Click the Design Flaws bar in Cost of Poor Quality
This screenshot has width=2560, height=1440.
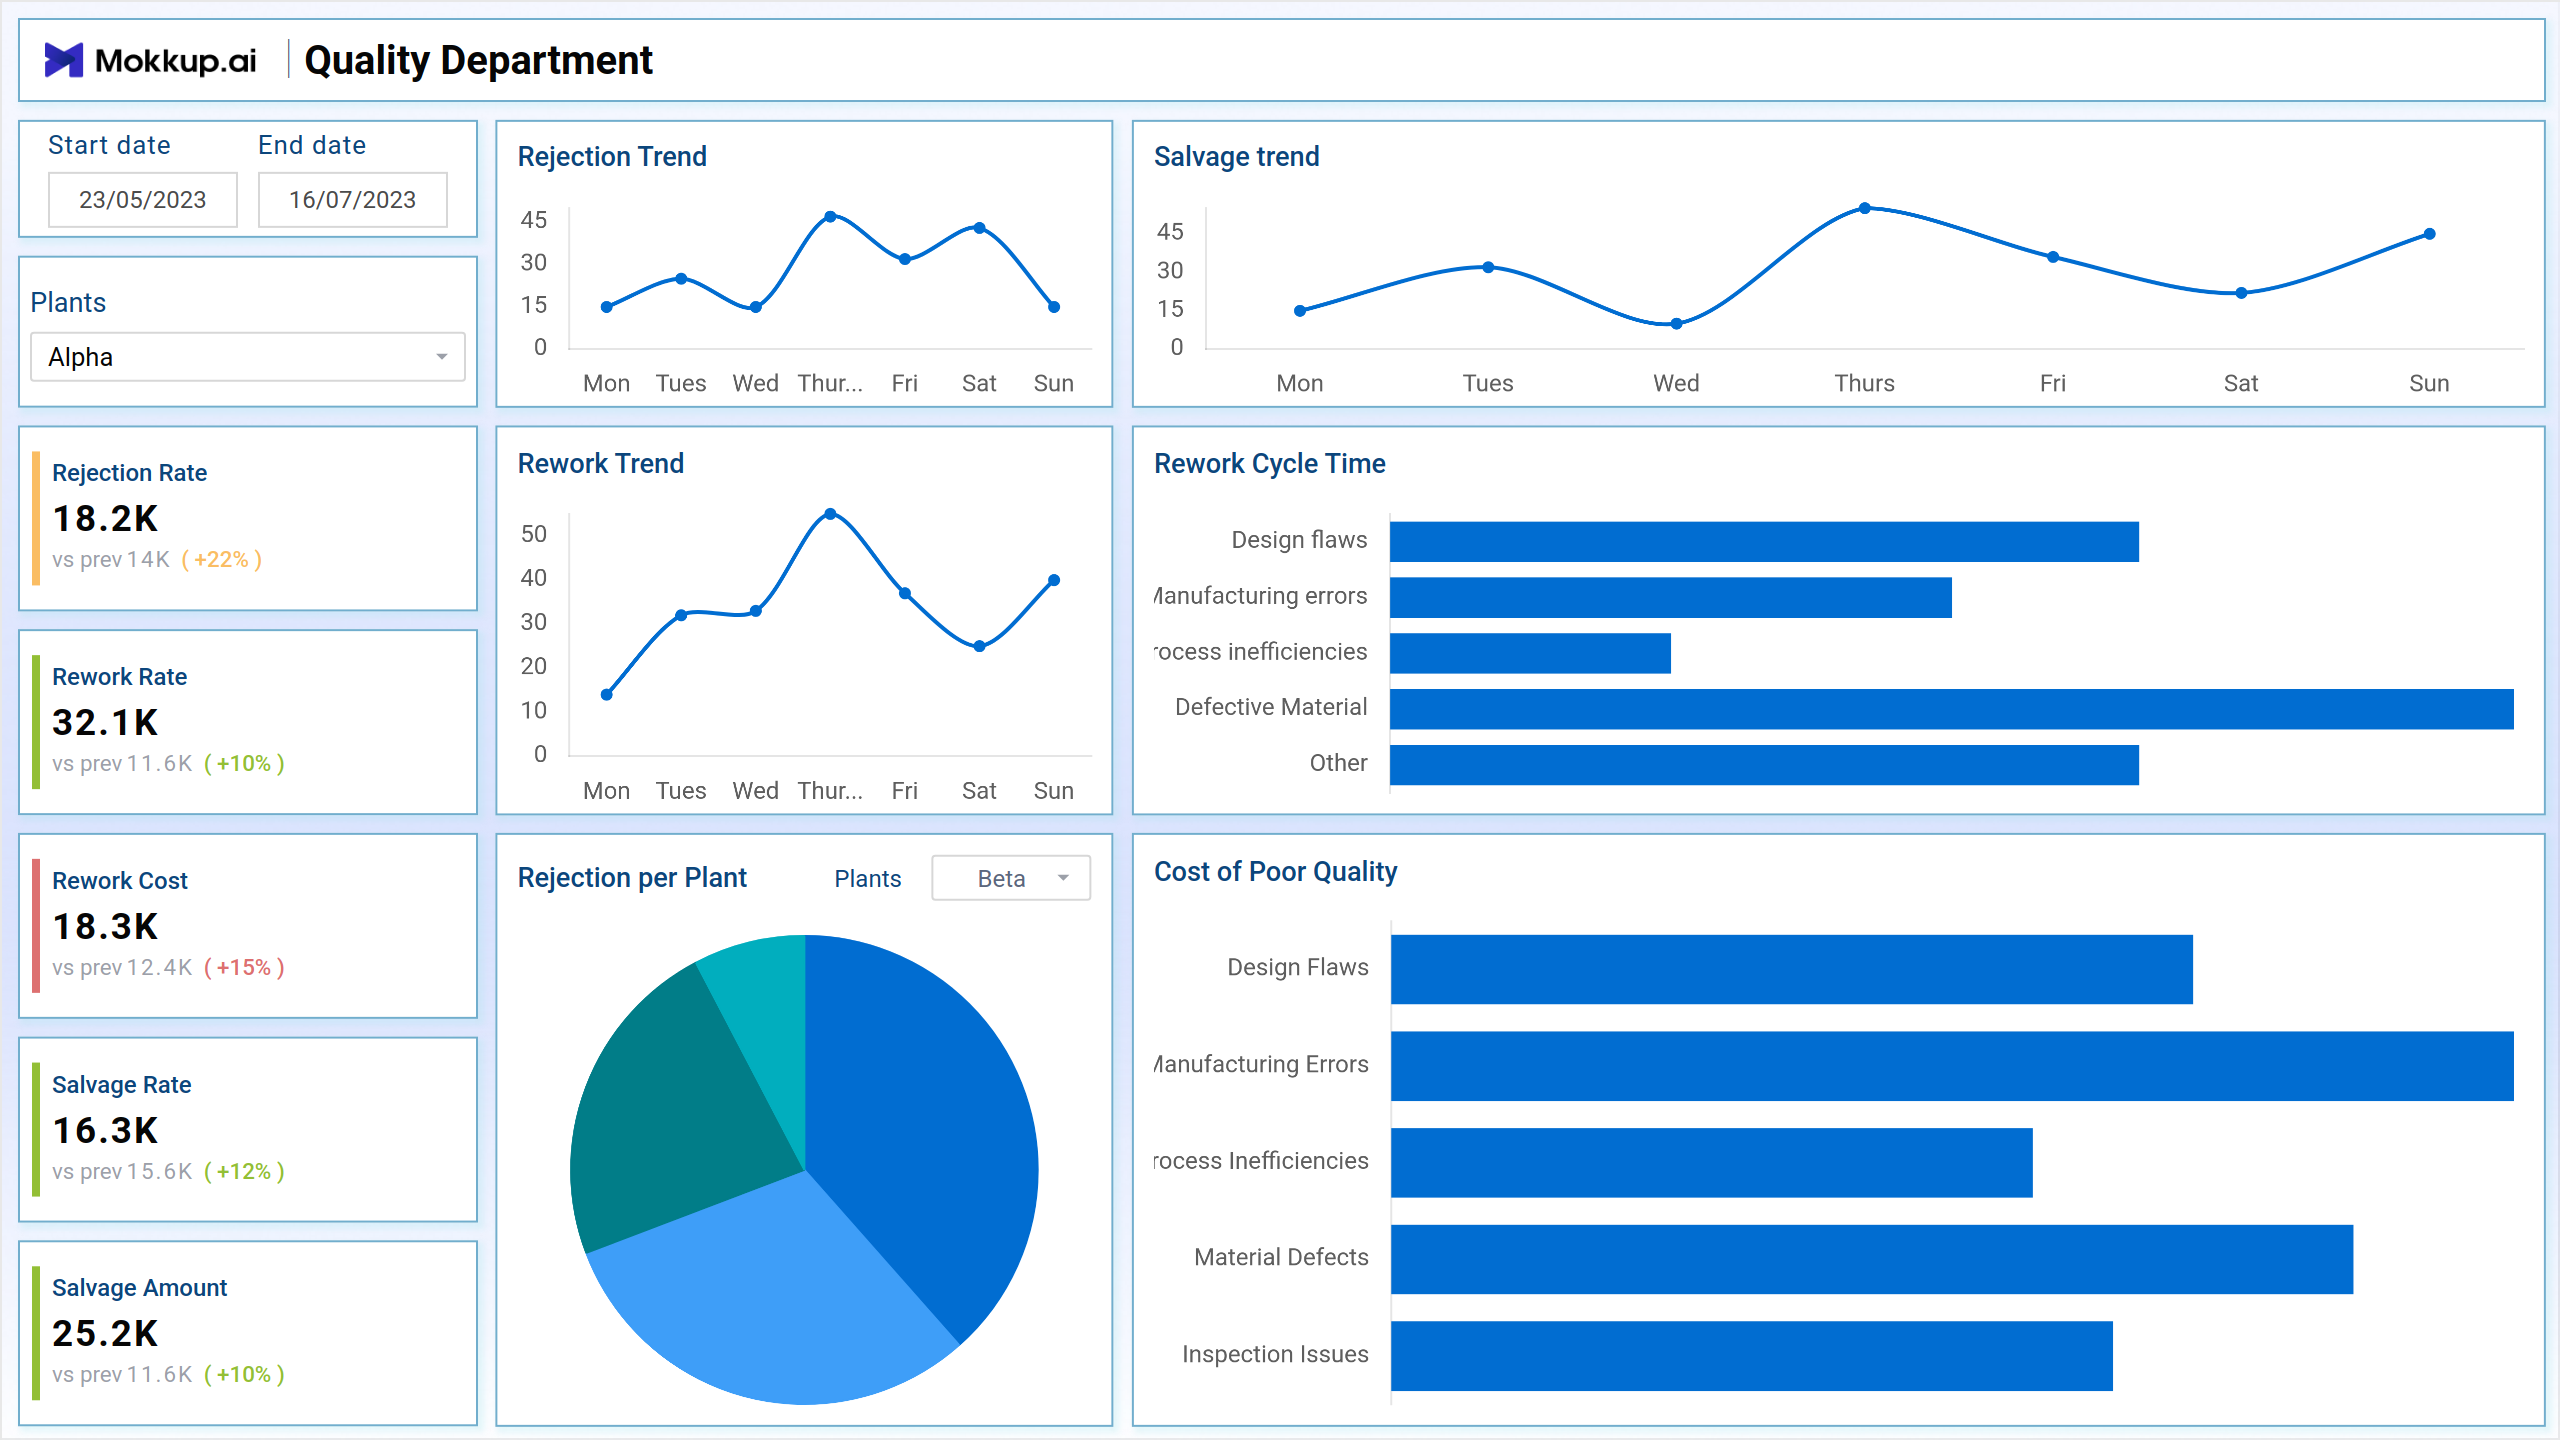[1791, 969]
